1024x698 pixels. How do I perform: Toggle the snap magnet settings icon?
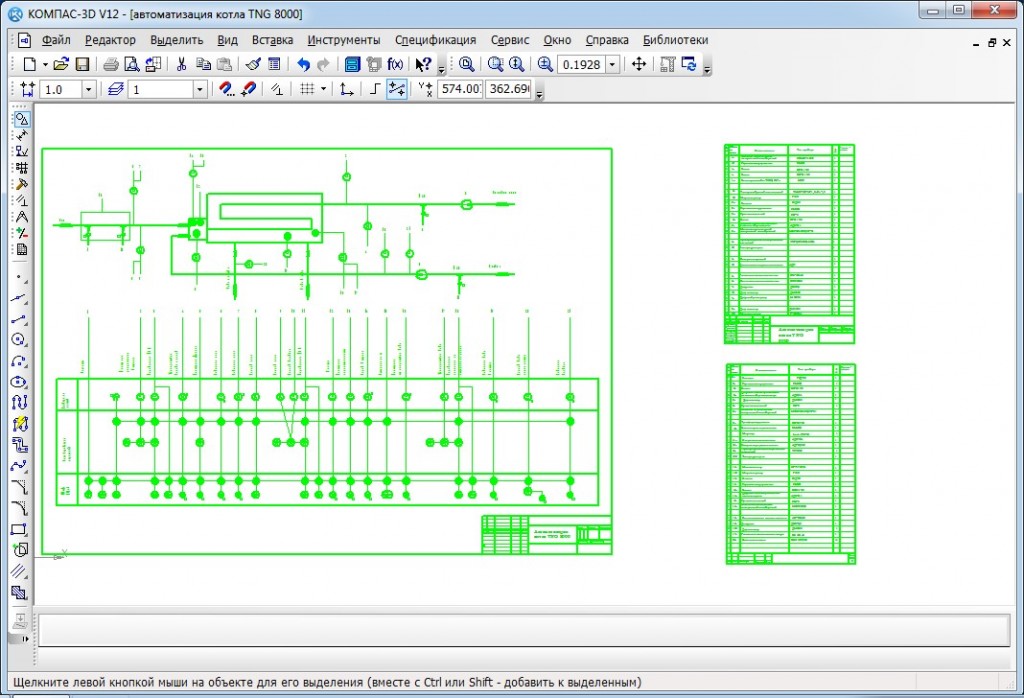tap(226, 89)
